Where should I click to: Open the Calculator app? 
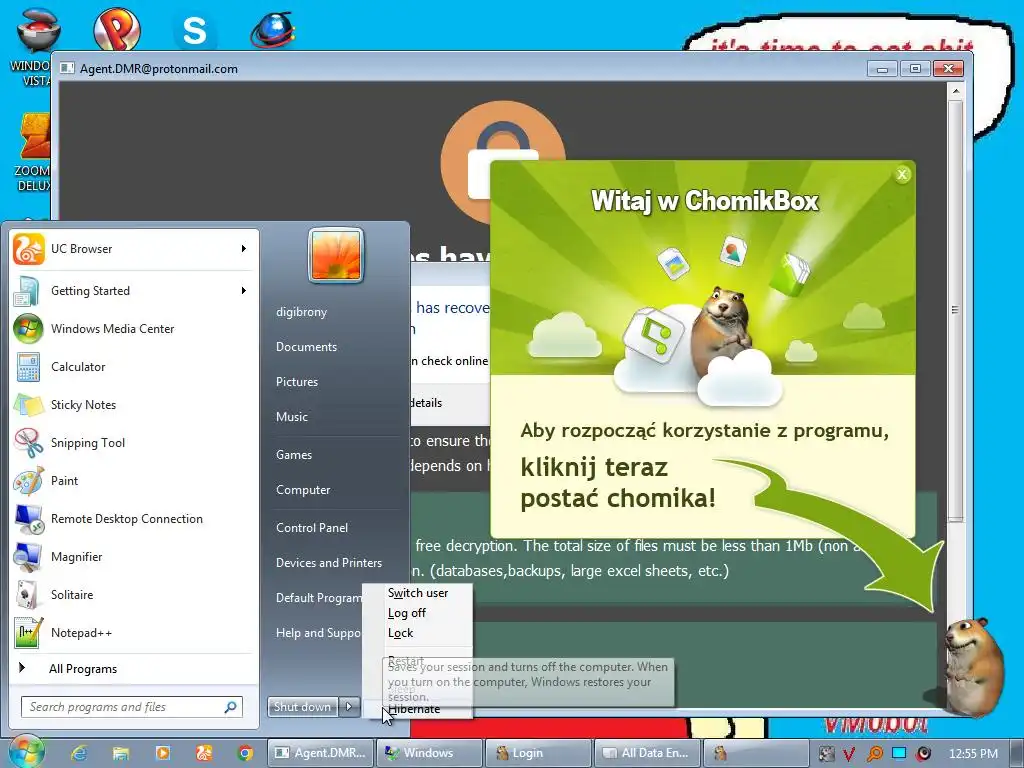(133, 366)
